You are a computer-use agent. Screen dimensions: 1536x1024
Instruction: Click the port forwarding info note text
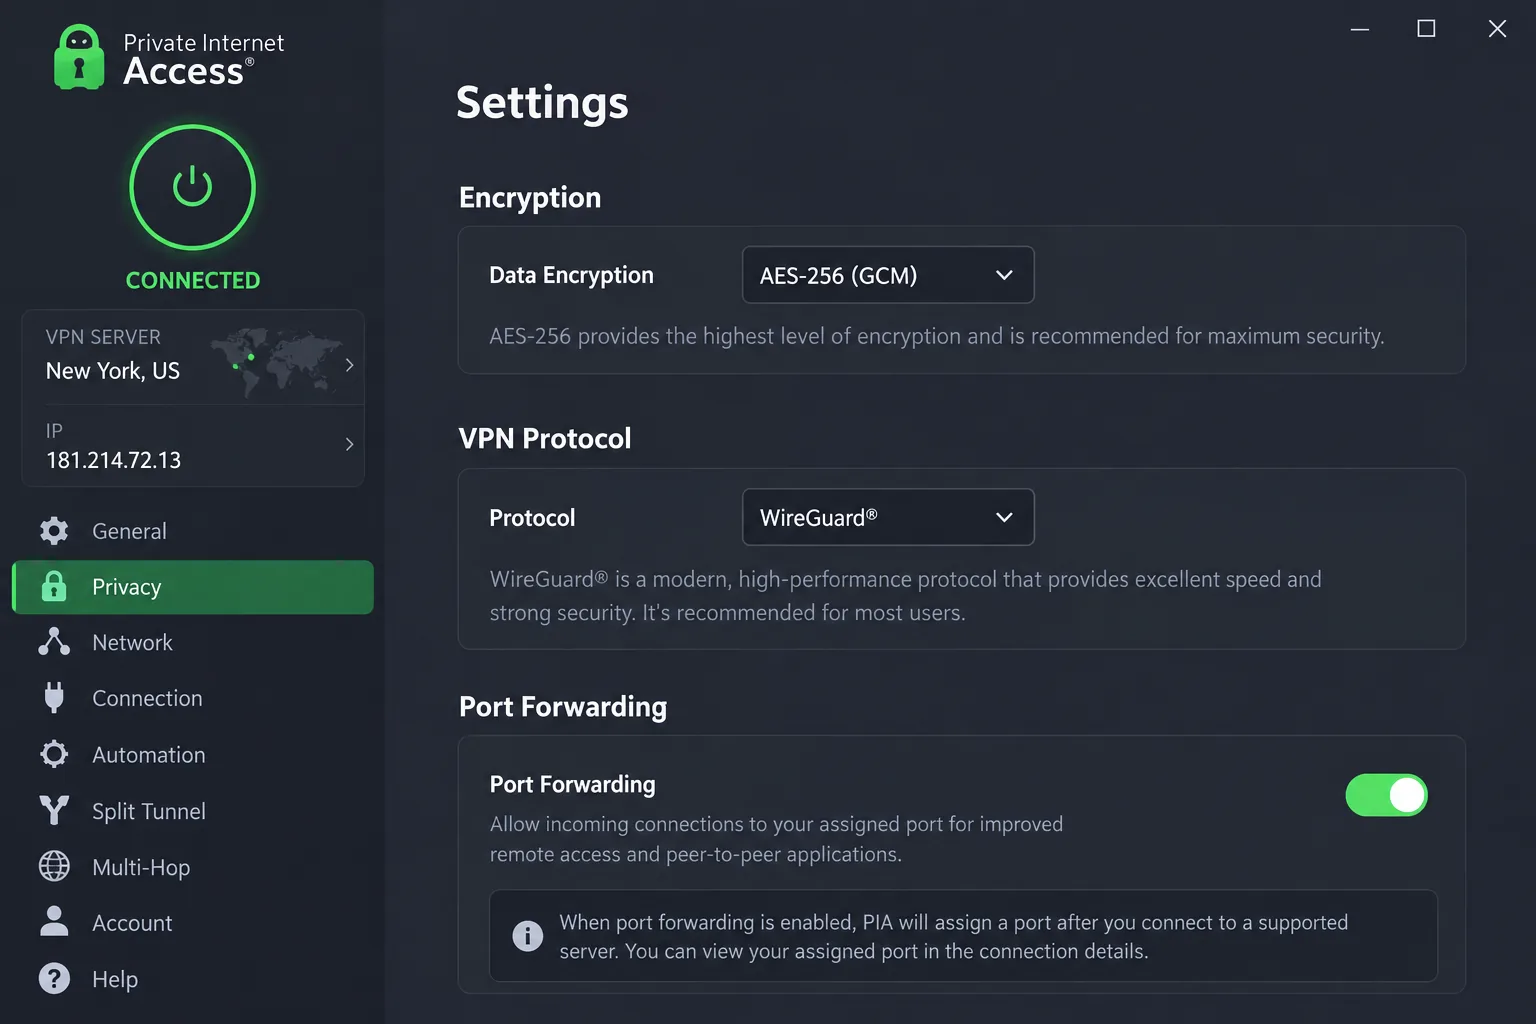(954, 937)
